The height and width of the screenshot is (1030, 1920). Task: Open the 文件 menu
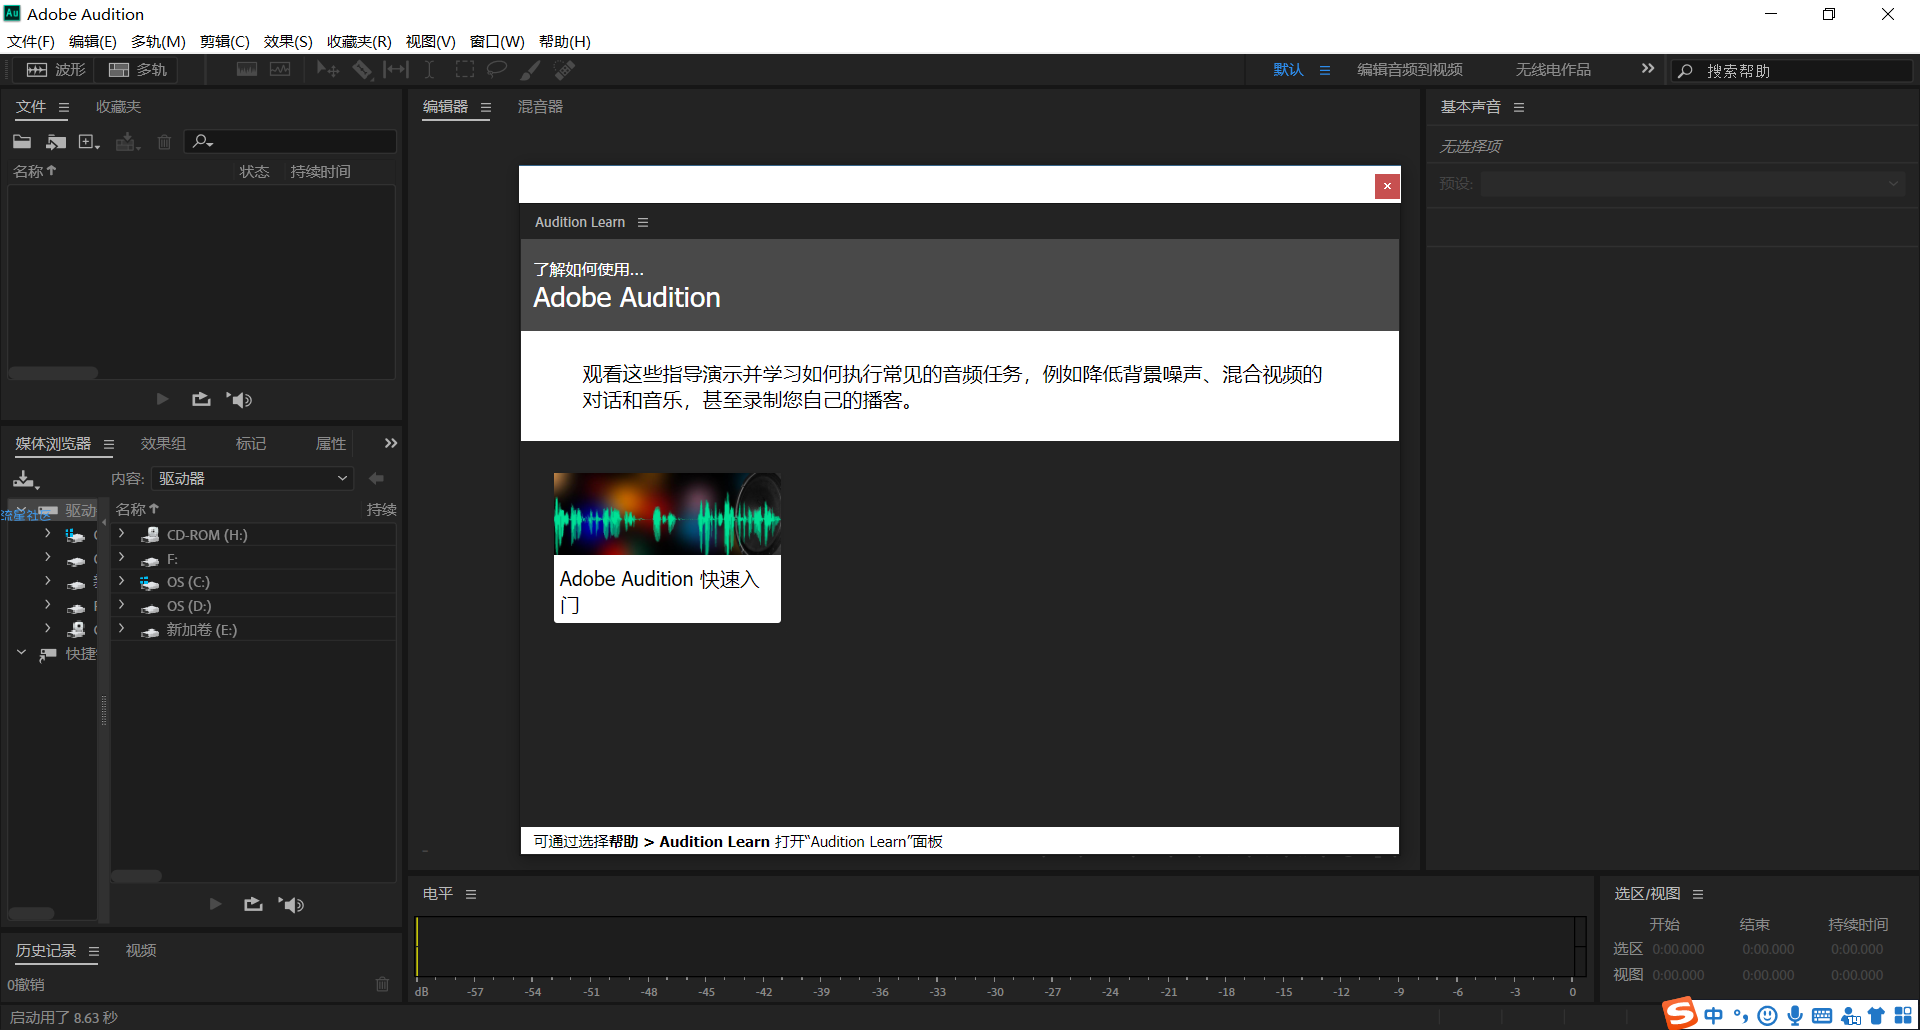31,41
